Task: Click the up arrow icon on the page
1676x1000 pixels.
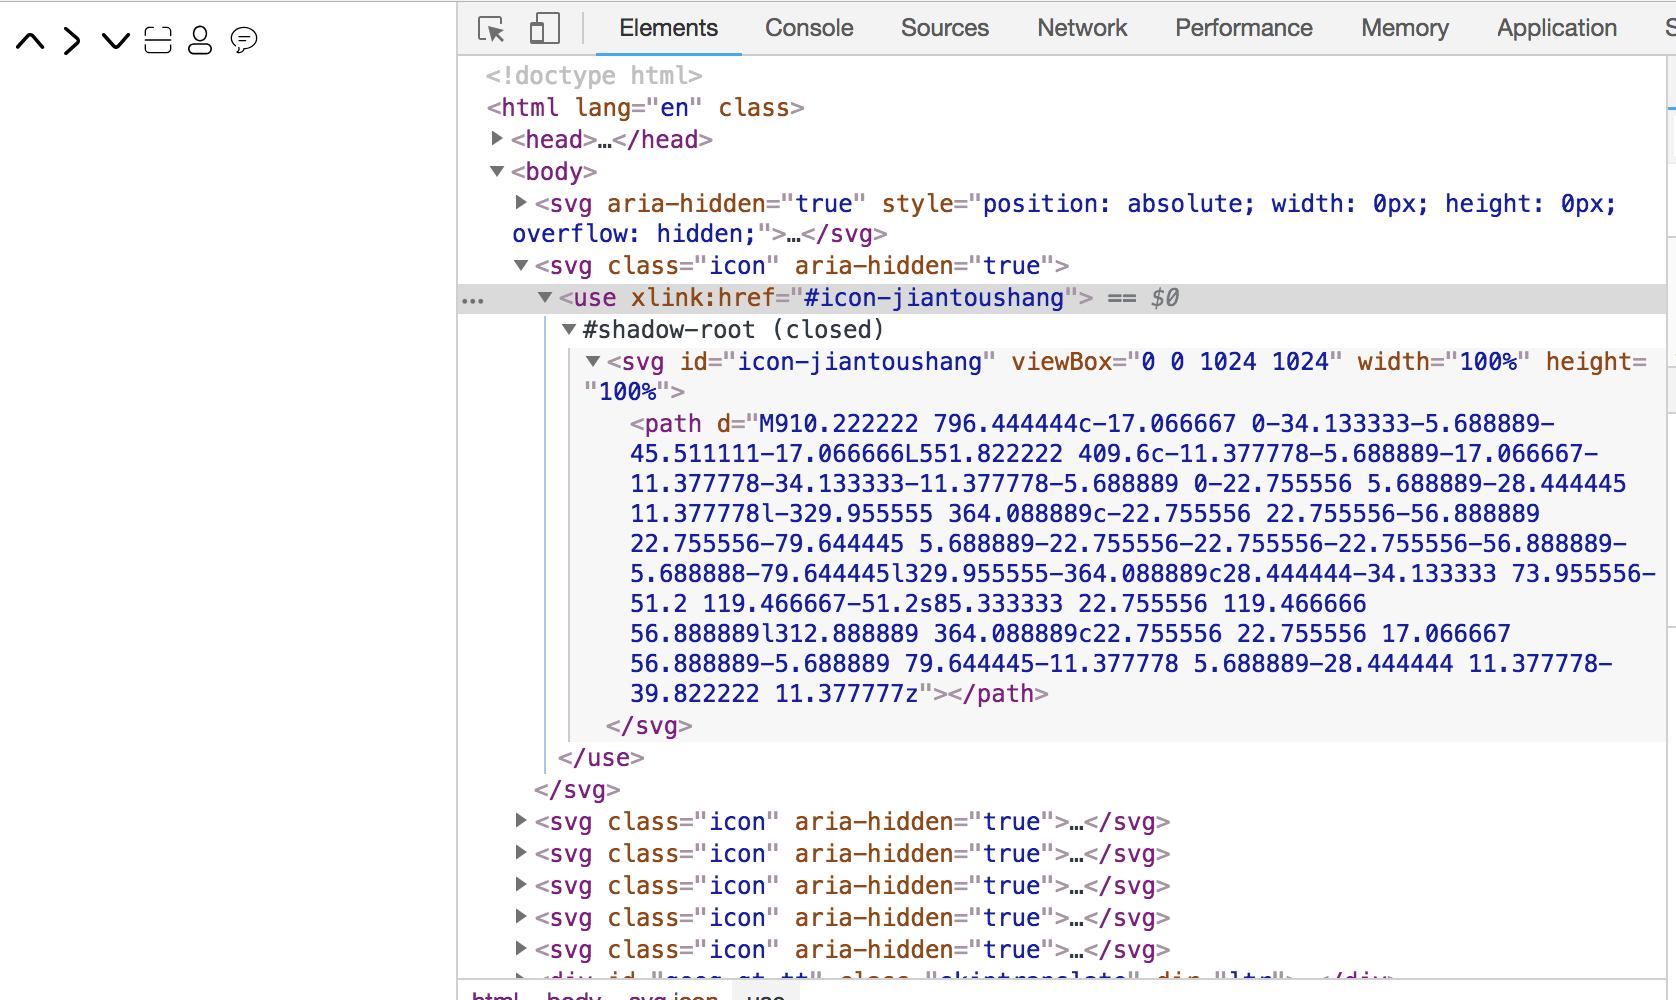Action: click(x=31, y=41)
